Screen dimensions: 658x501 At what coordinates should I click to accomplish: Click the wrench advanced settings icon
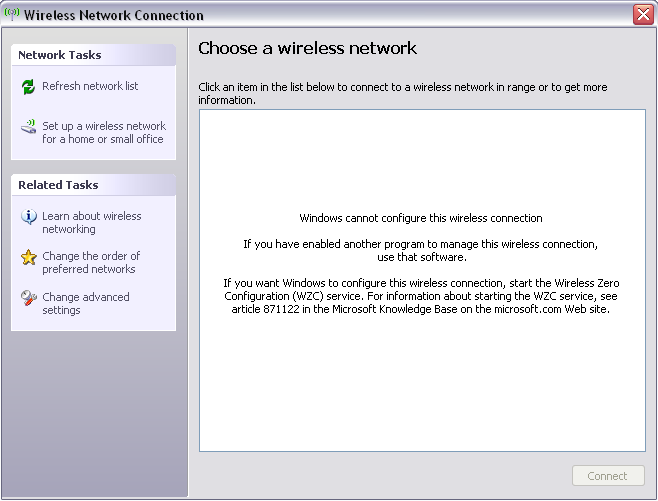(29, 298)
